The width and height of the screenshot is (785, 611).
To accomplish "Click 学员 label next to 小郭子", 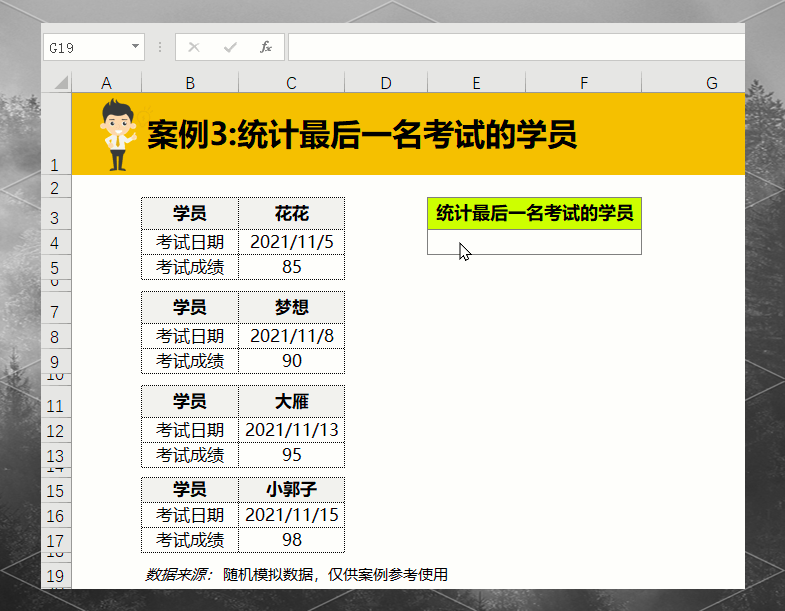I will (190, 490).
